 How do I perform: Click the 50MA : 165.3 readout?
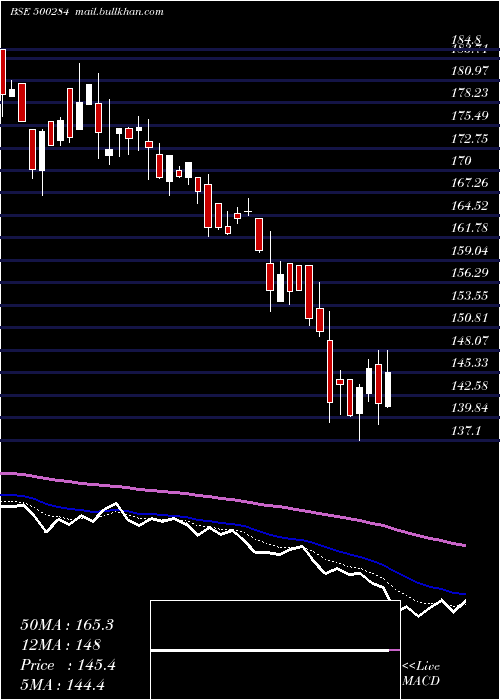coord(67,625)
